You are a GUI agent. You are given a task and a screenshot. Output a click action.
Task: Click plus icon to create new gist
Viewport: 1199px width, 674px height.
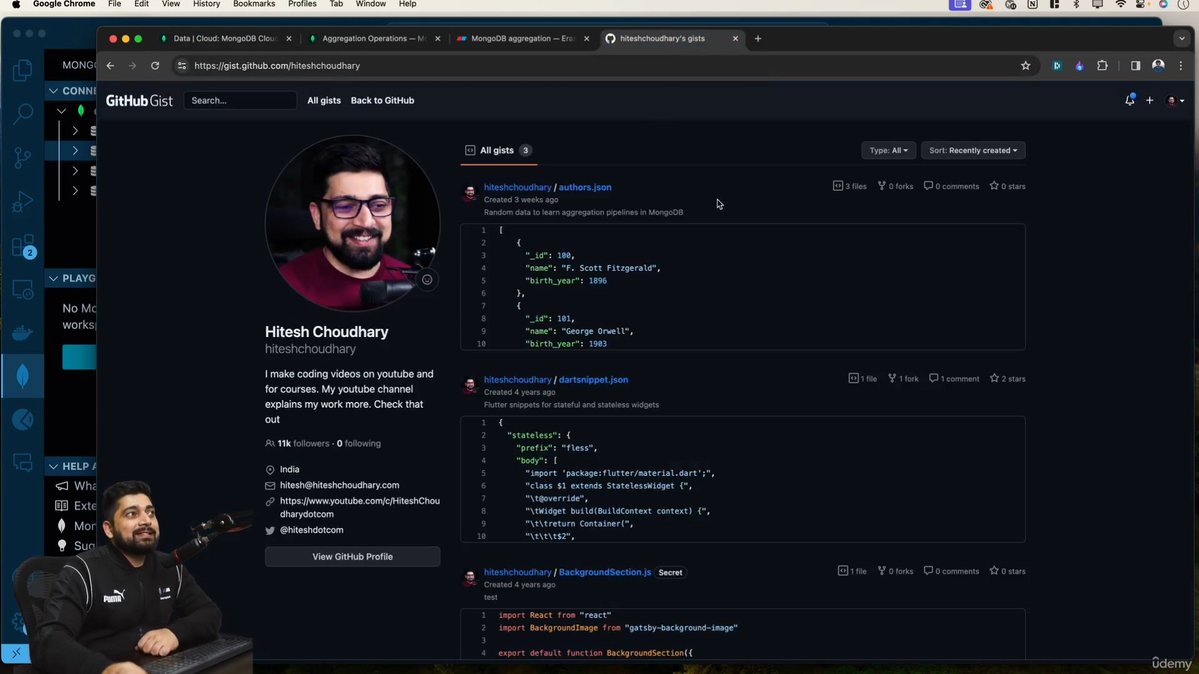coord(1149,100)
